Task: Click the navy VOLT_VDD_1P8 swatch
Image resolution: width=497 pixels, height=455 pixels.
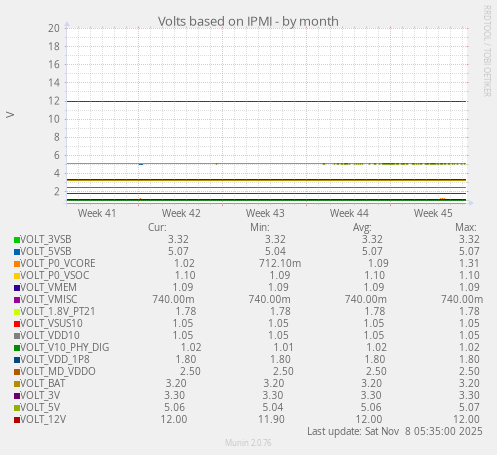Action: pyautogui.click(x=17, y=360)
